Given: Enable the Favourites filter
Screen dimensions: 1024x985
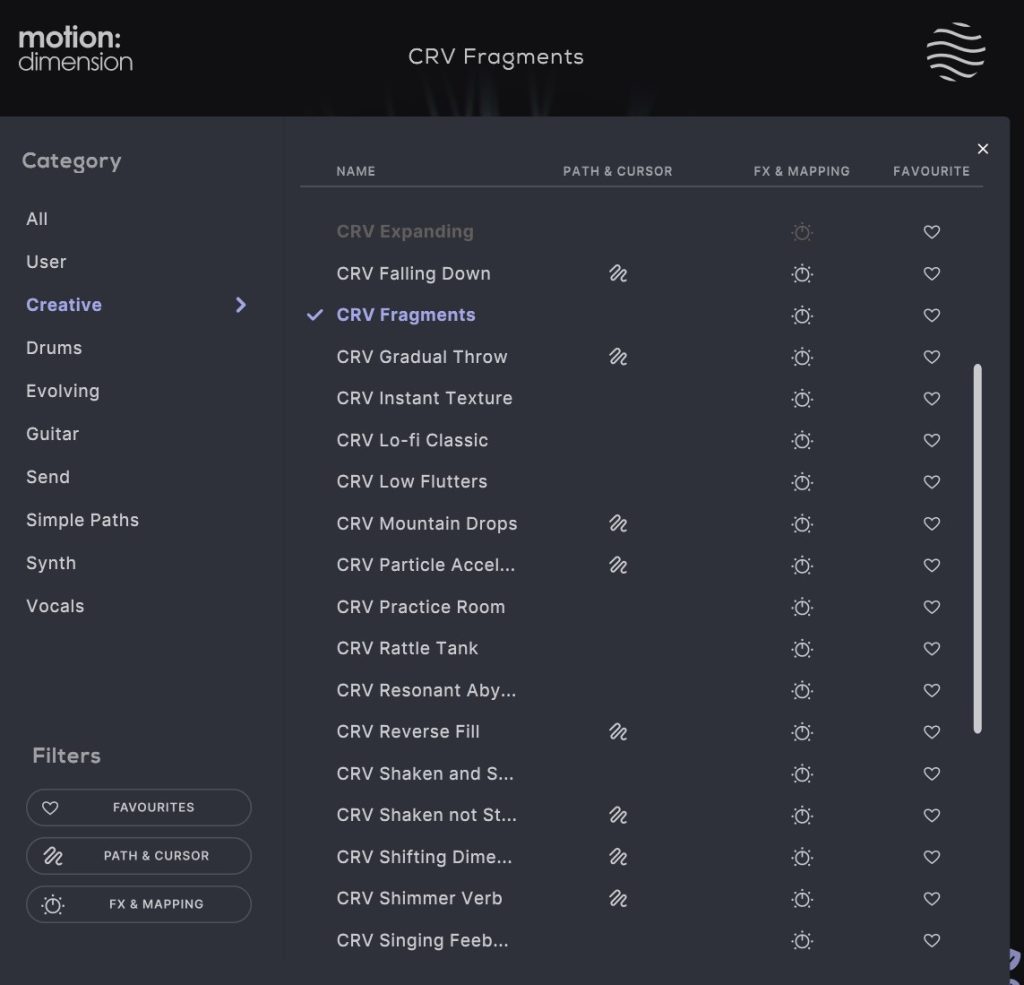Looking at the screenshot, I should tap(138, 808).
